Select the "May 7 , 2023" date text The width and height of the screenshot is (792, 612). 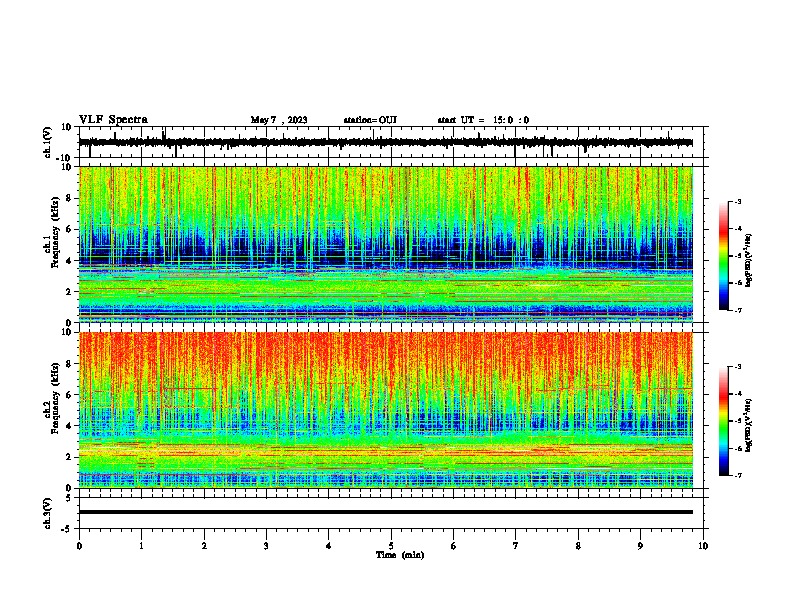click(279, 120)
